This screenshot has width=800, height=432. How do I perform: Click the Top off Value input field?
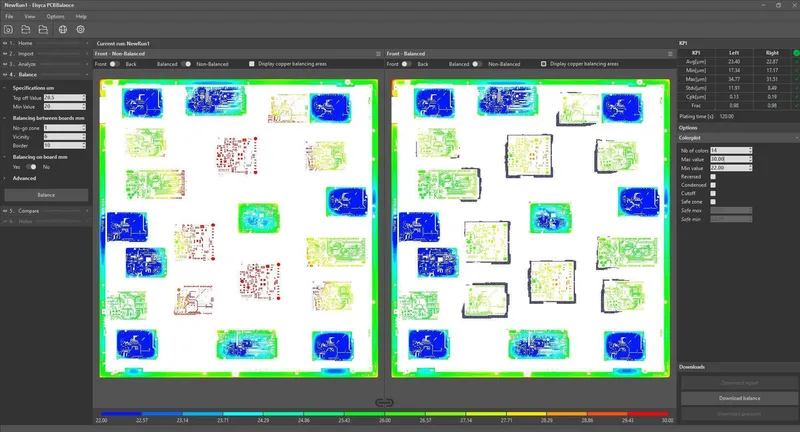64,97
